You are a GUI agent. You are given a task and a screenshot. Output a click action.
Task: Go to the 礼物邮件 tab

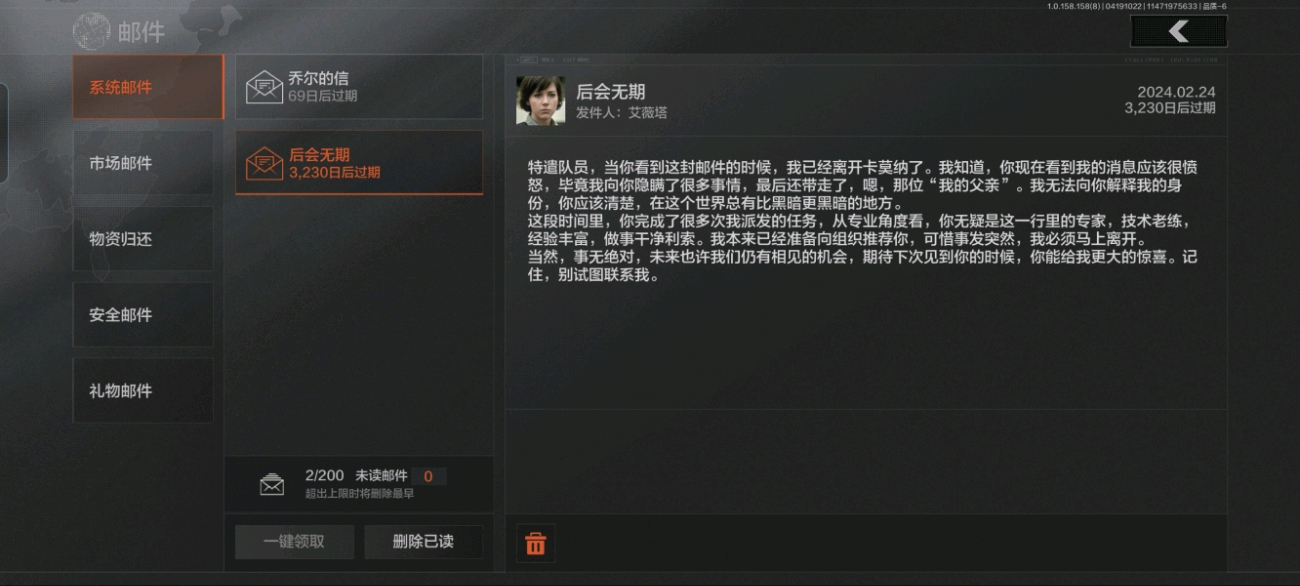point(143,391)
